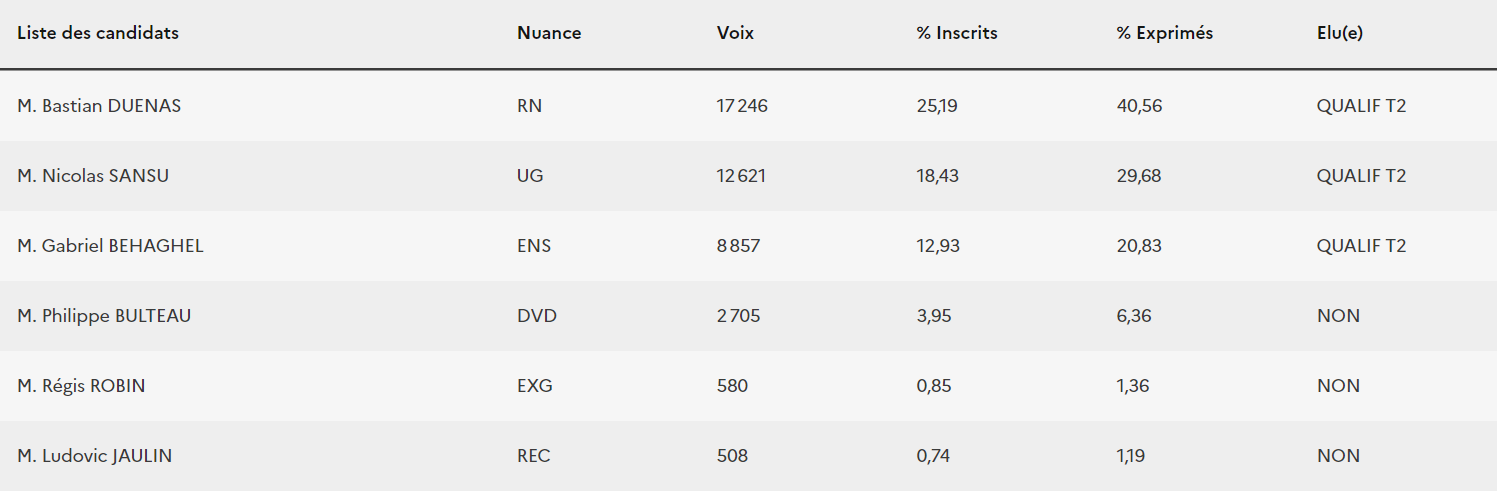Click "QUALIF T2" in the SANSU row
Image resolution: width=1511 pixels, height=492 pixels.
point(1361,175)
